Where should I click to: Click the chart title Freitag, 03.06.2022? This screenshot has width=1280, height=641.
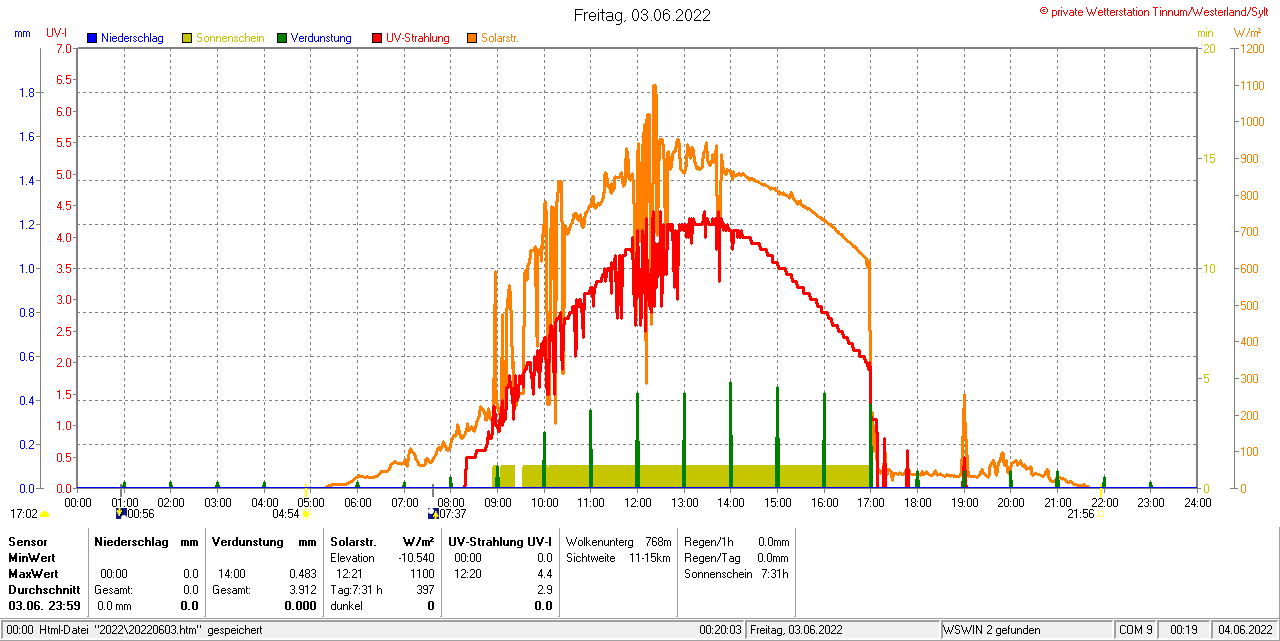point(643,15)
